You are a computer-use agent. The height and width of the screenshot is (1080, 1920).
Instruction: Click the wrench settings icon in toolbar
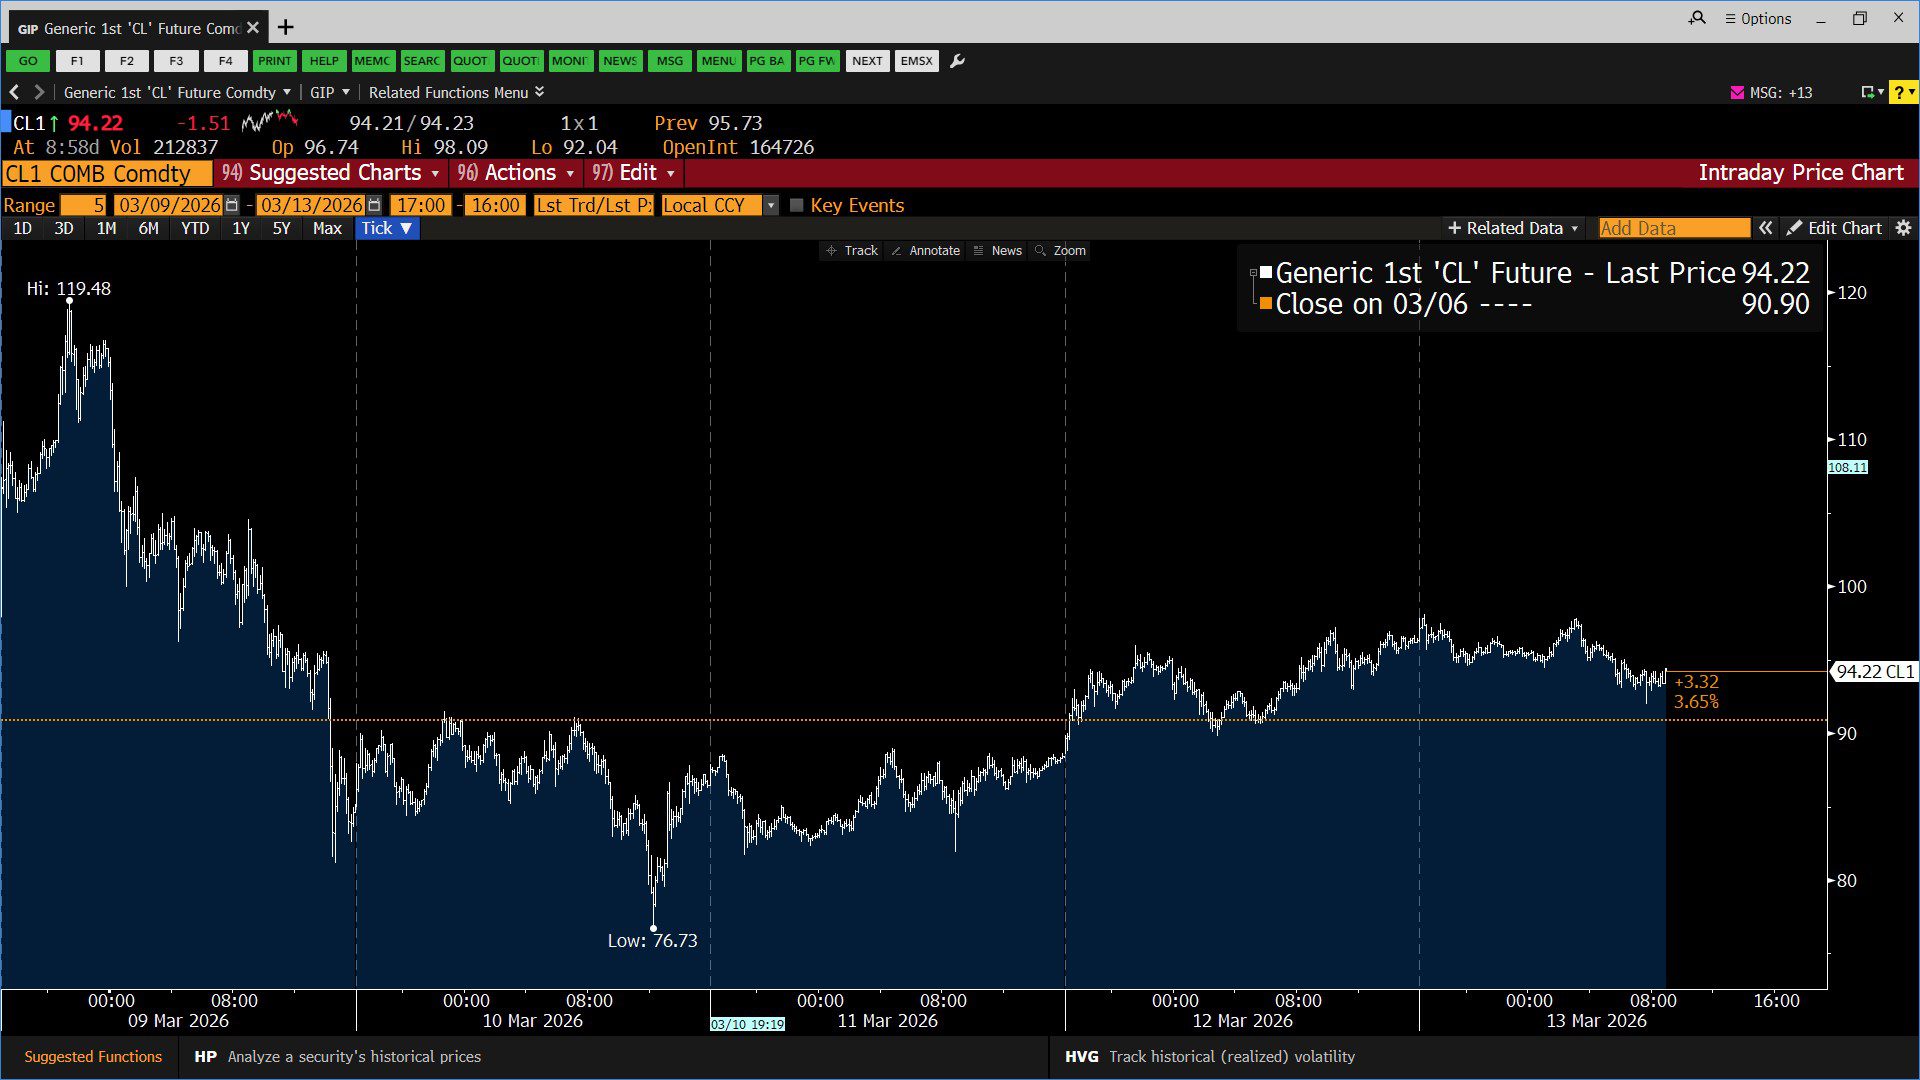tap(957, 61)
